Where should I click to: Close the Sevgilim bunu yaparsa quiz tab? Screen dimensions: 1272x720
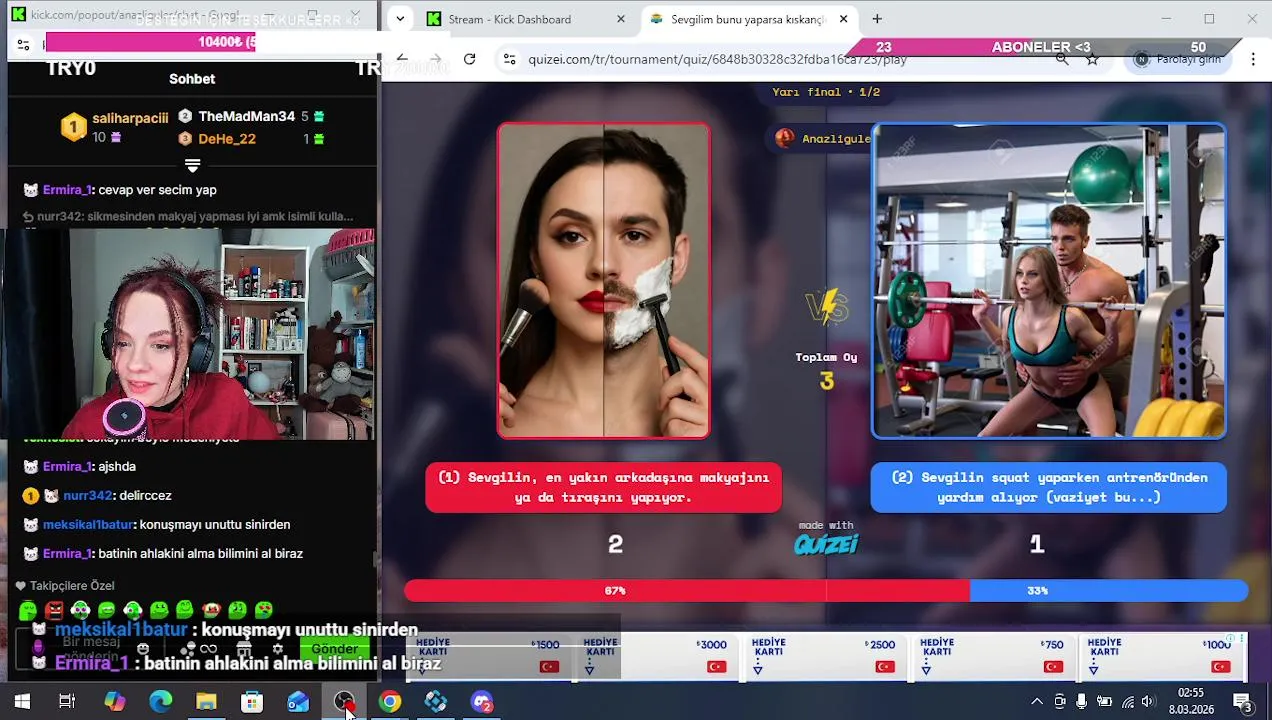pyautogui.click(x=843, y=19)
